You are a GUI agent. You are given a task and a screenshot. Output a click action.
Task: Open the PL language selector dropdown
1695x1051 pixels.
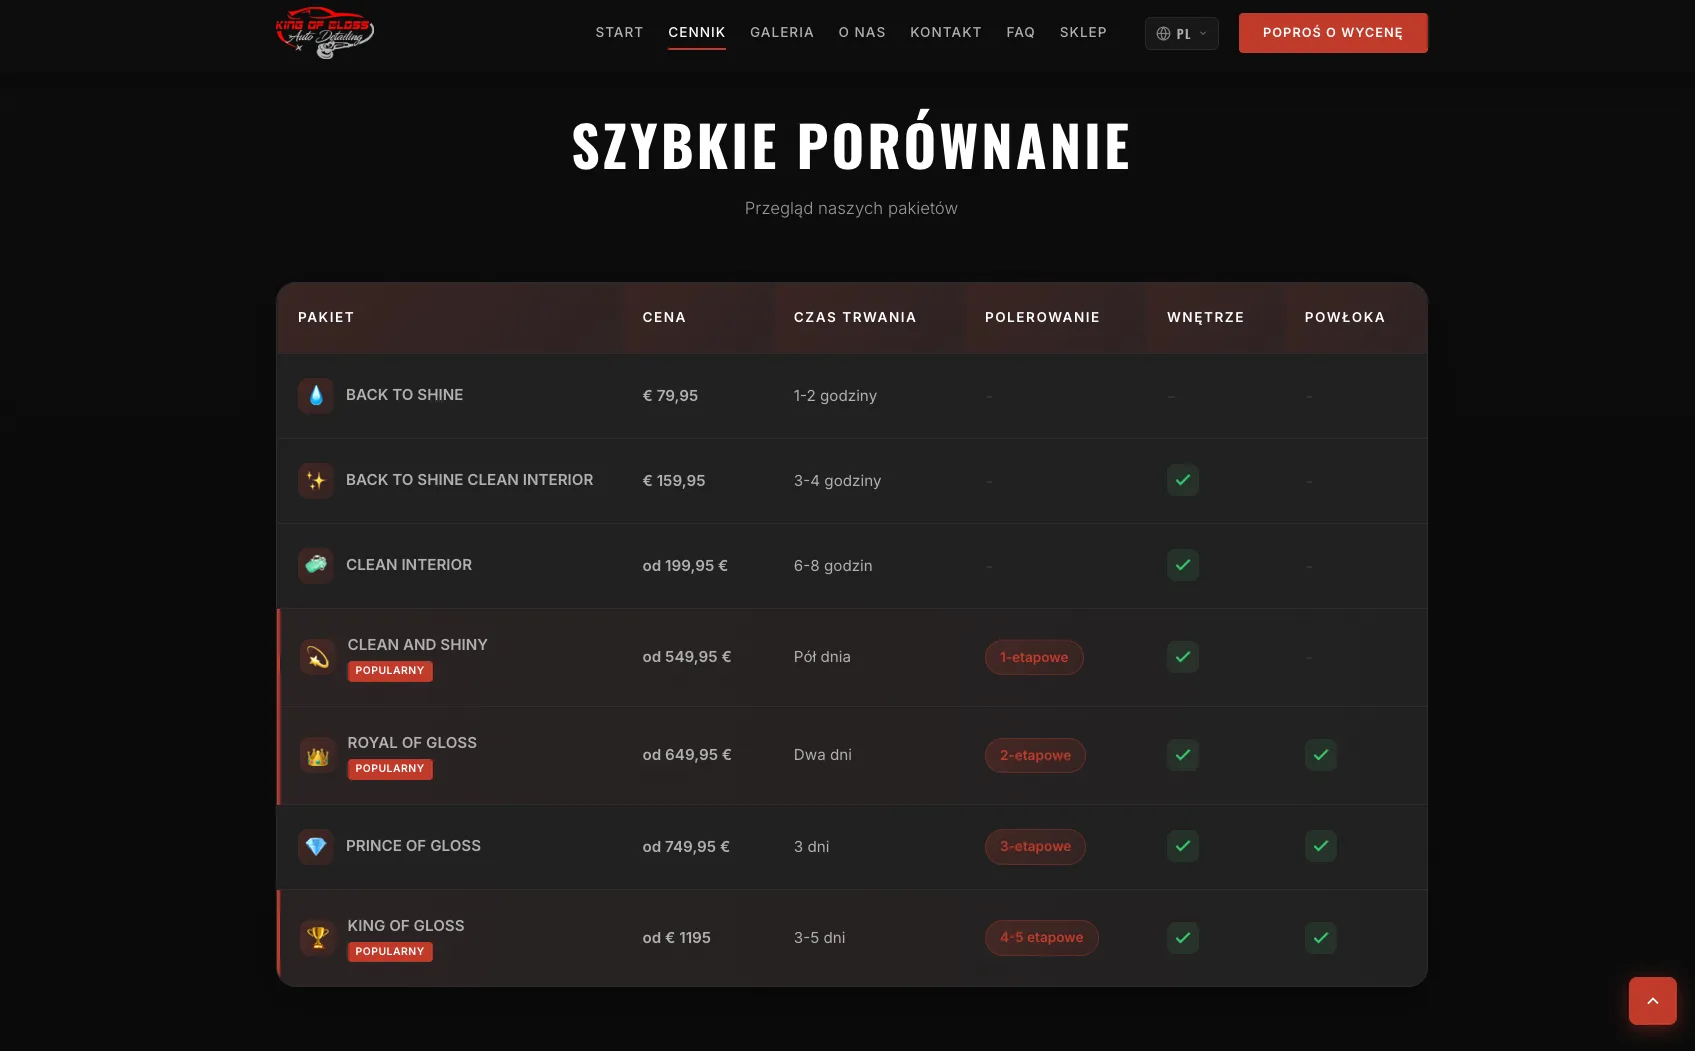tap(1181, 33)
